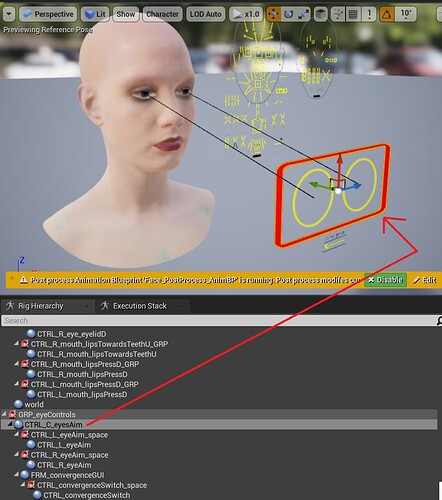Click the sphere icon of CTRL_L_eyeAim
442x500 pixels.
pyautogui.click(x=31, y=445)
